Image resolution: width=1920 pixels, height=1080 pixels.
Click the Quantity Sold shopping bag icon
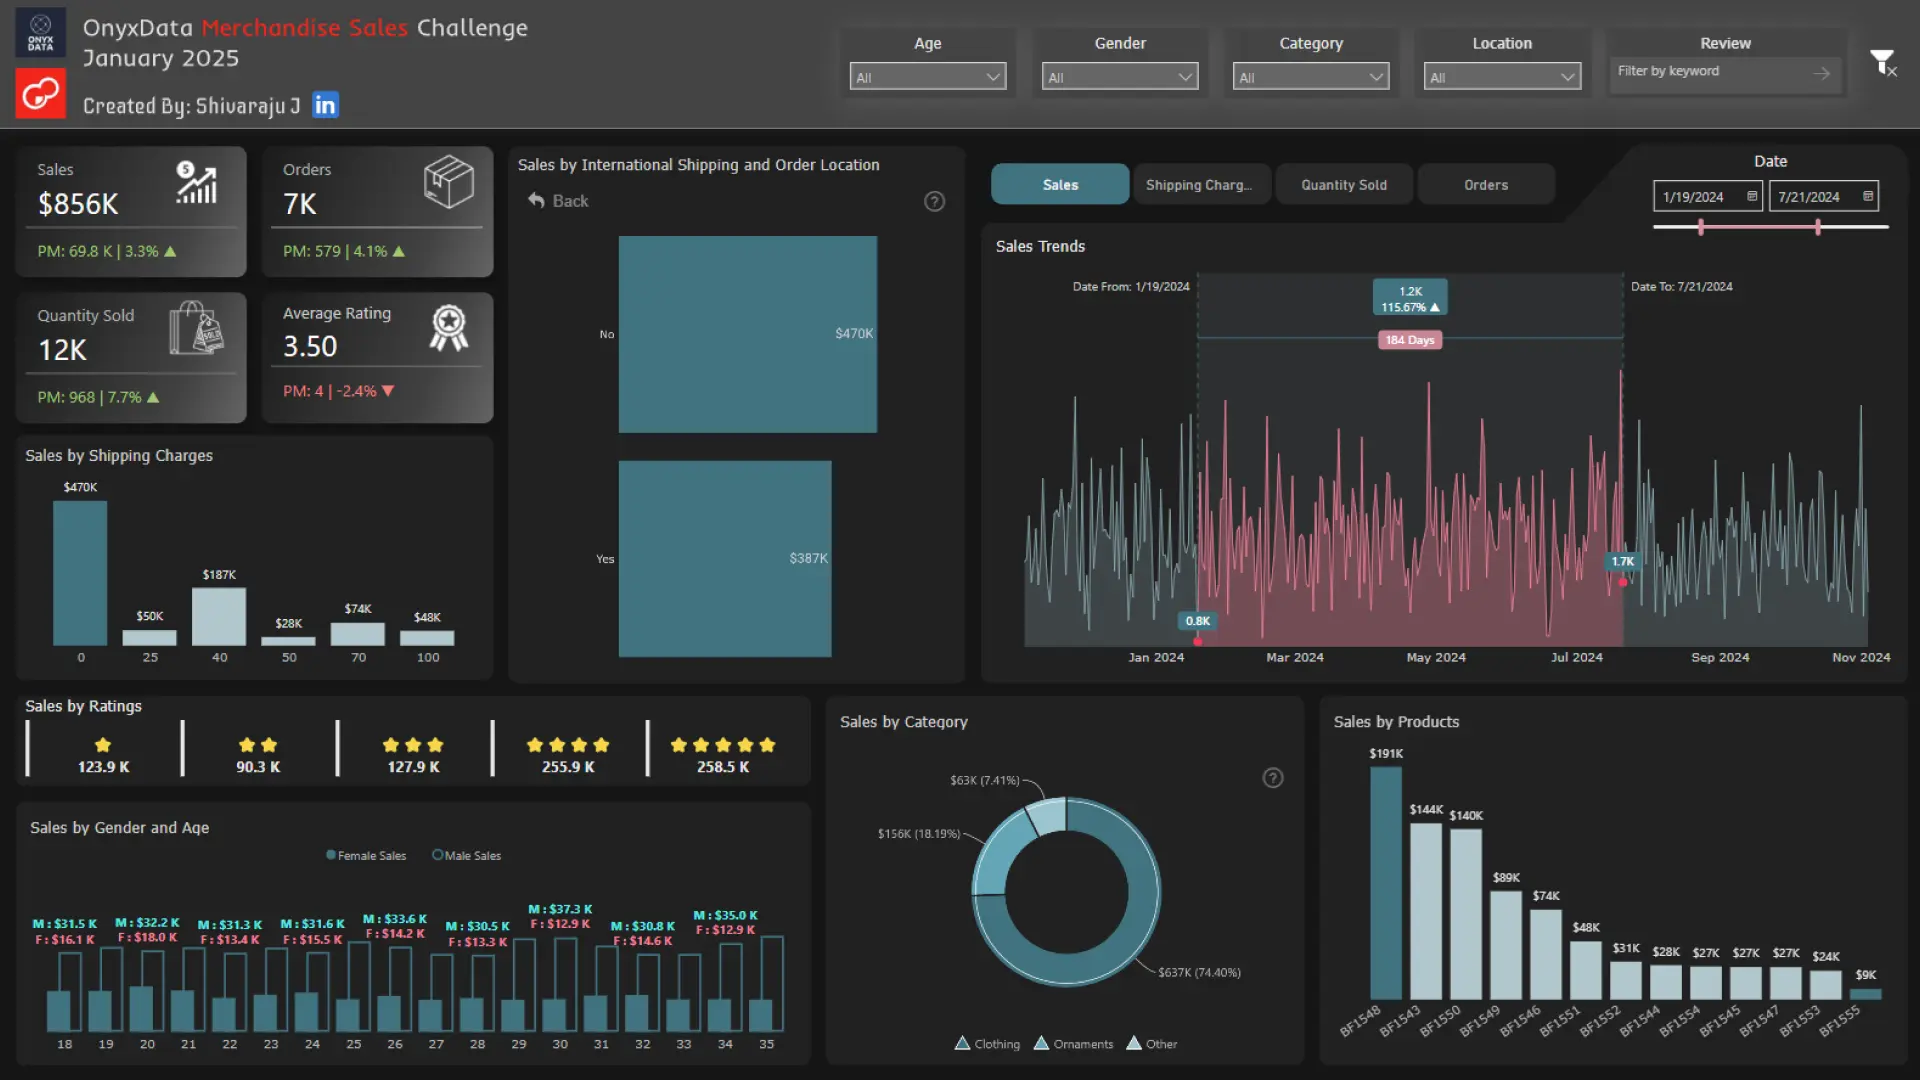coord(196,328)
